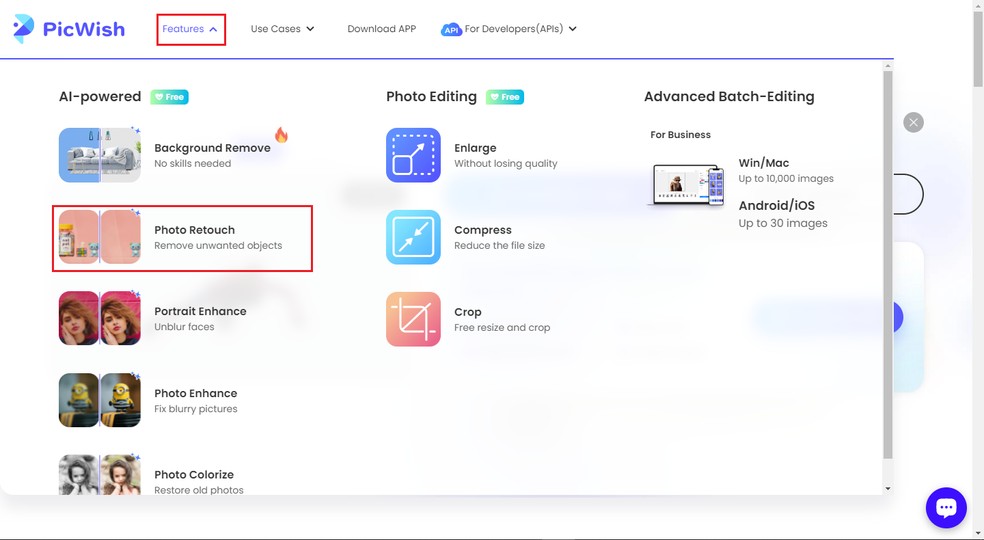The height and width of the screenshot is (540, 984).
Task: Click the 'Without losing quality' description
Action: tap(506, 164)
